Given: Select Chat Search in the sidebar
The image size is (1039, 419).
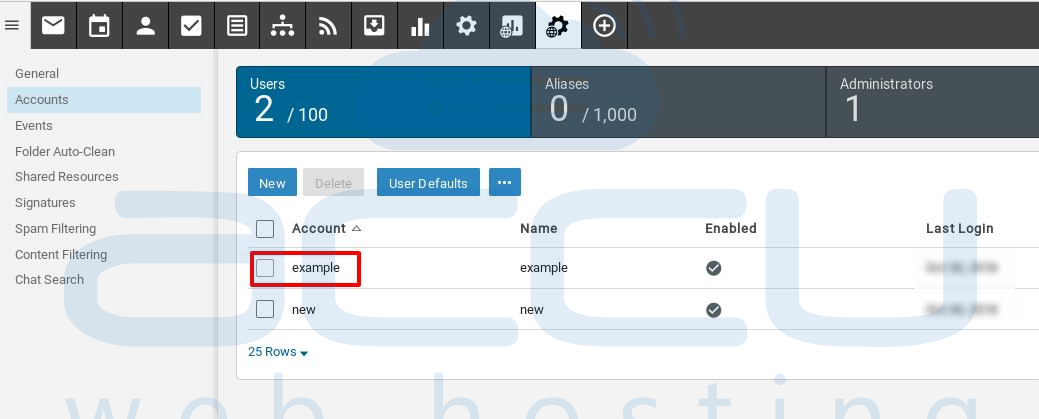Looking at the screenshot, I should click(x=50, y=279).
